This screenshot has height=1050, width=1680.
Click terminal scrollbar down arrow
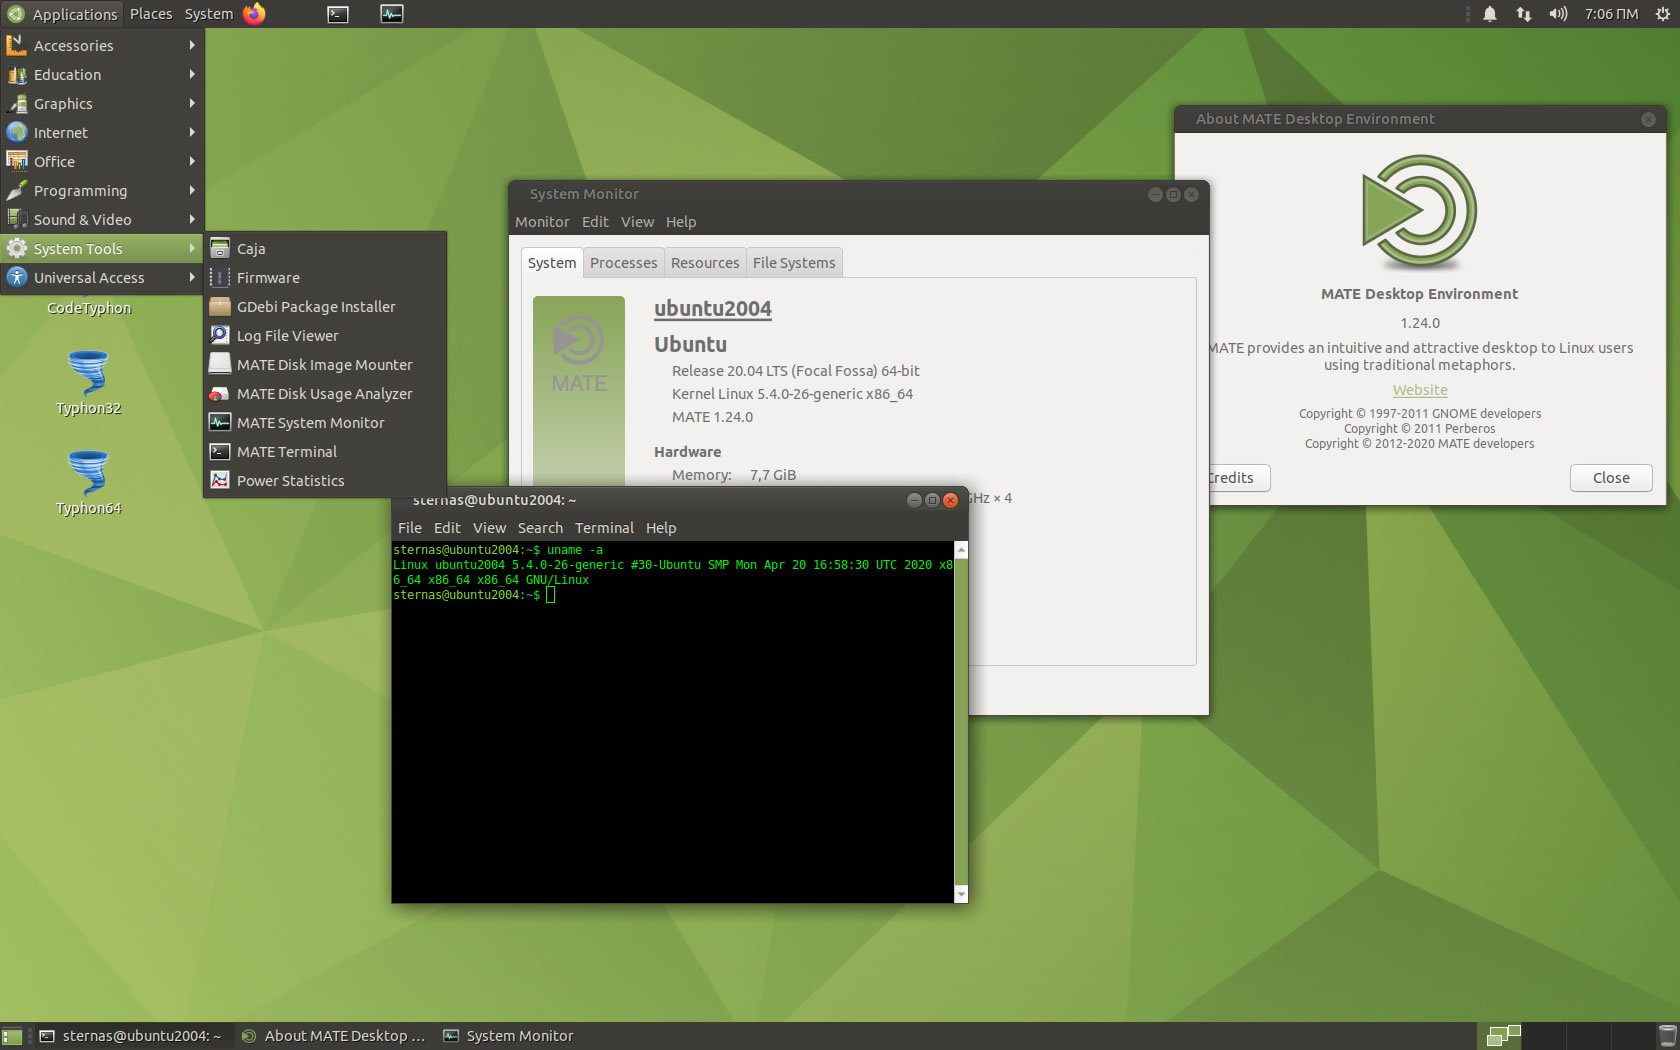[961, 894]
